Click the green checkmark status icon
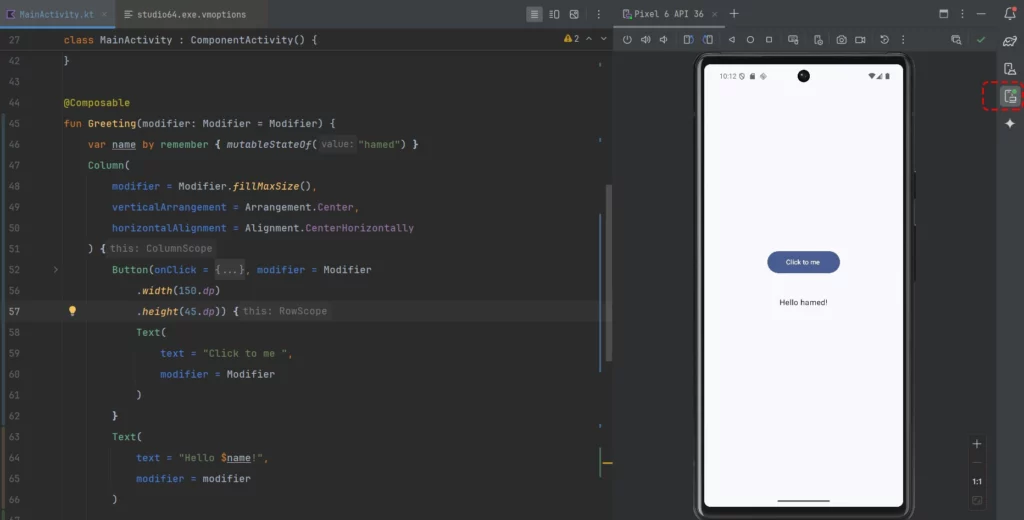 (981, 40)
